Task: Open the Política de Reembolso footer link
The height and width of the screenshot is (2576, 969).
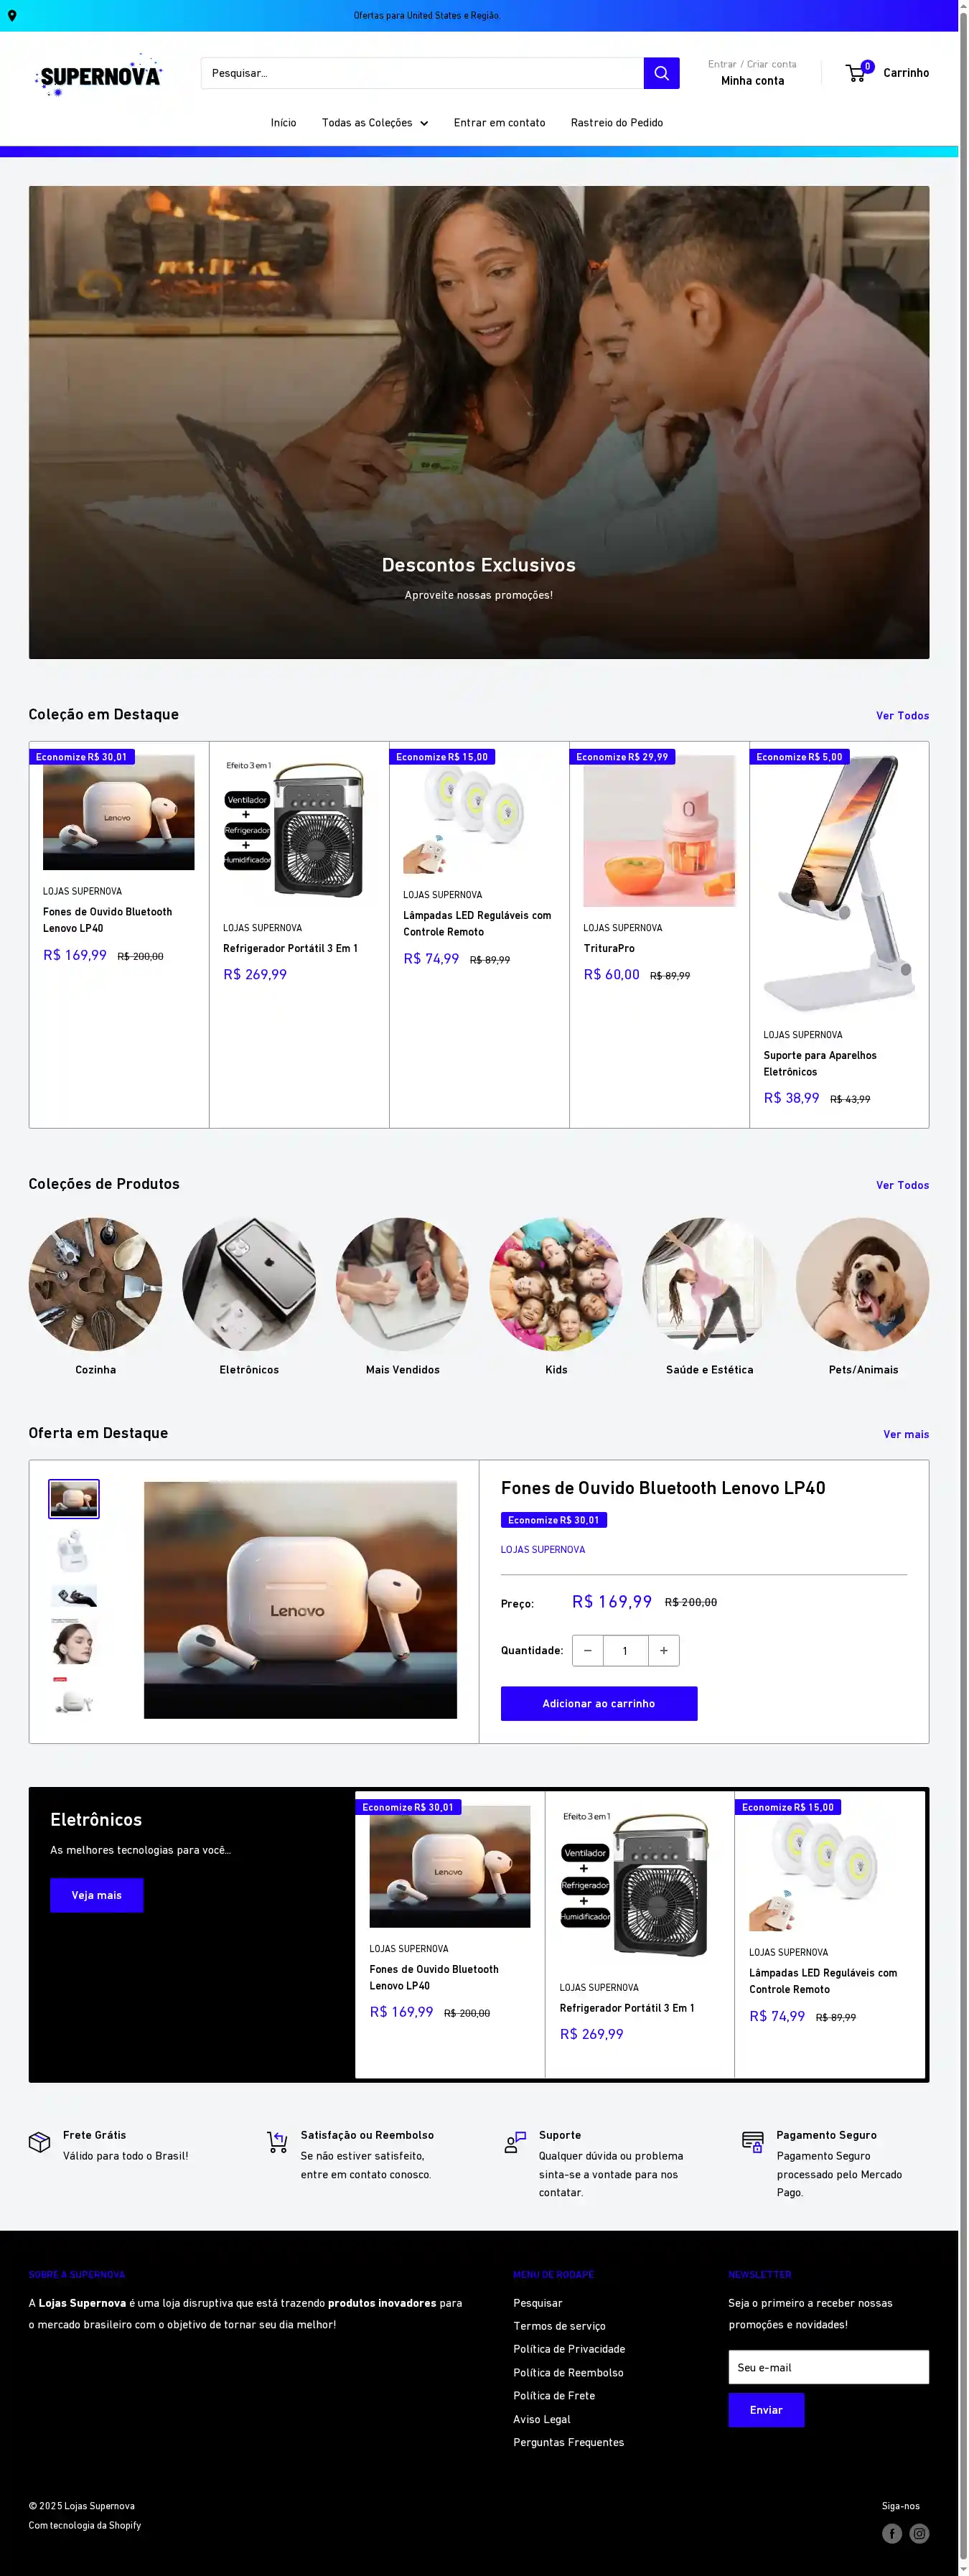Action: (568, 2372)
